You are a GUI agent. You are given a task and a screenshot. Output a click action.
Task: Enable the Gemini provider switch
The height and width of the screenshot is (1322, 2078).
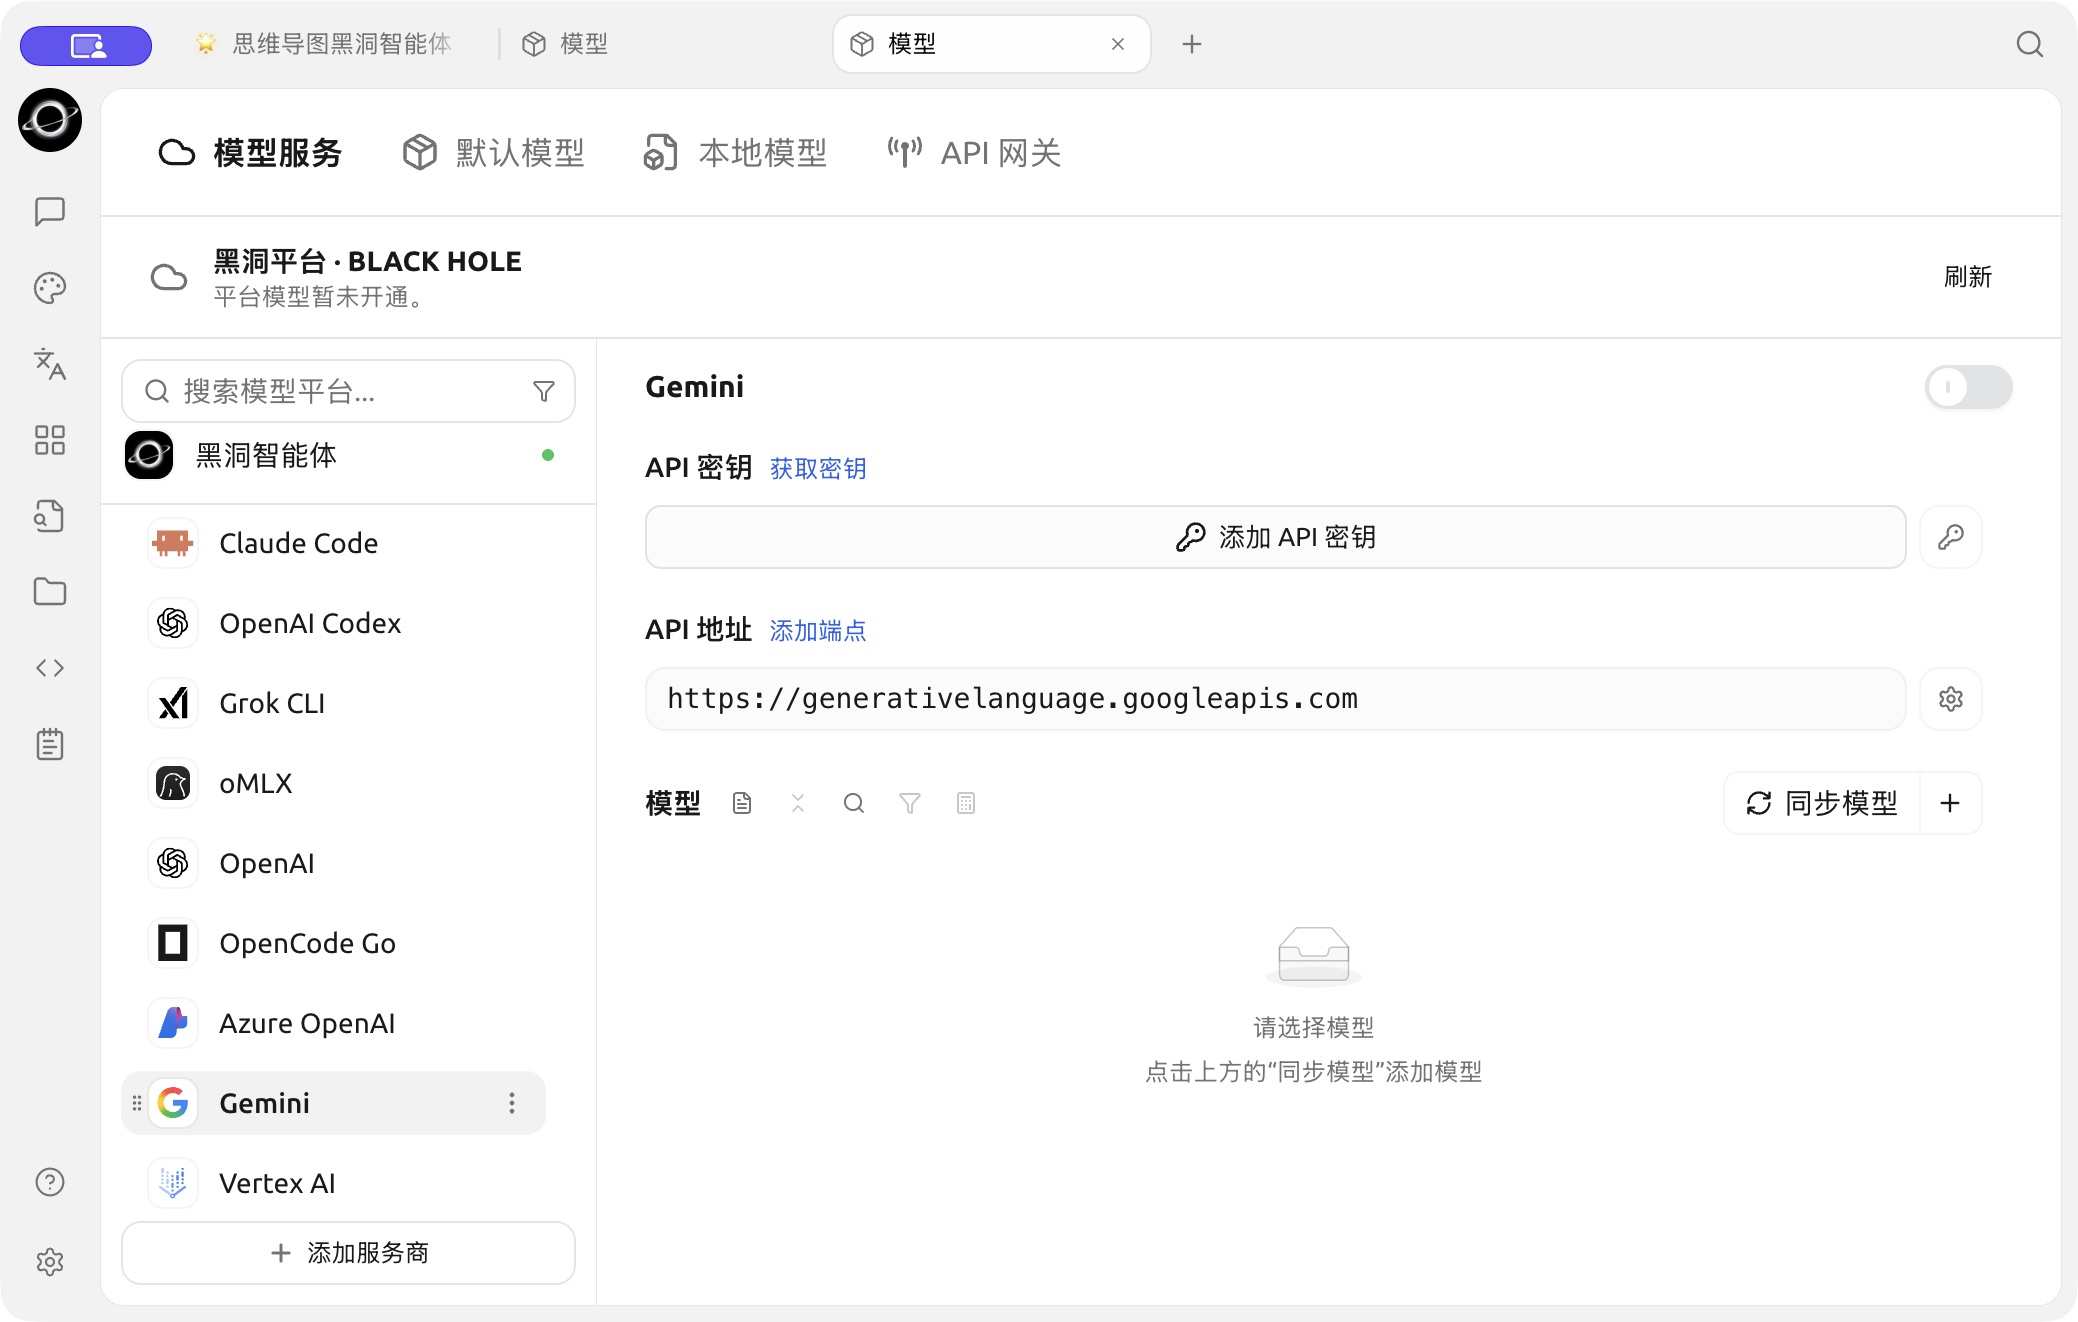click(x=1969, y=387)
